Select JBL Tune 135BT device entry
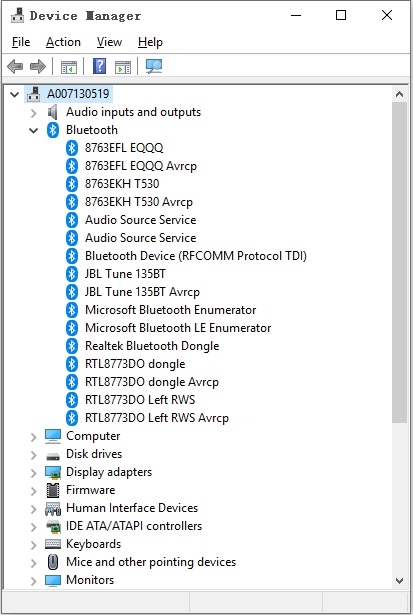413x615 pixels. (125, 274)
